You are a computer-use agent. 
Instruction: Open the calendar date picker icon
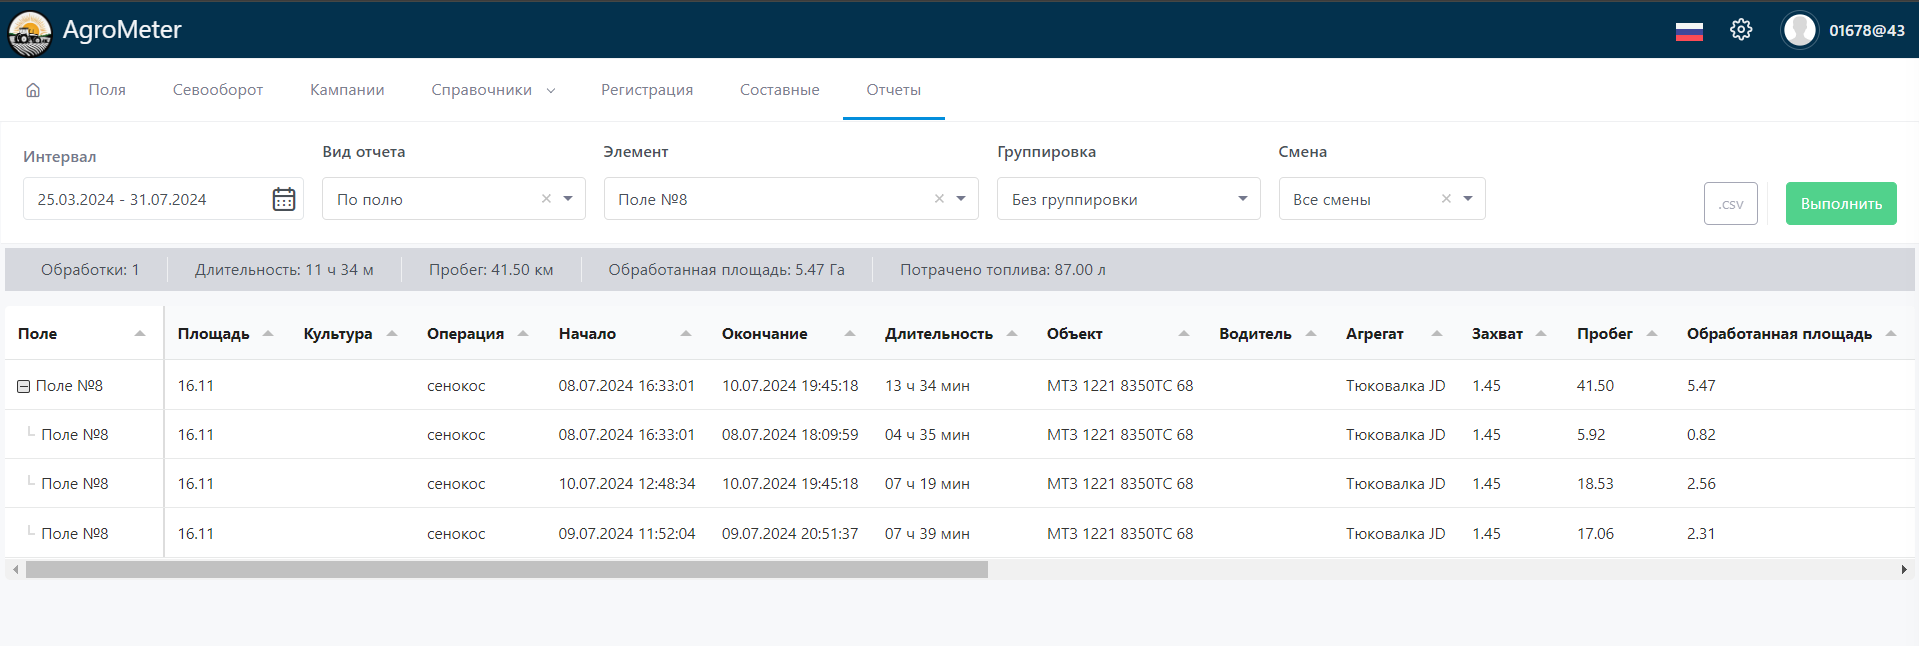[x=284, y=199]
